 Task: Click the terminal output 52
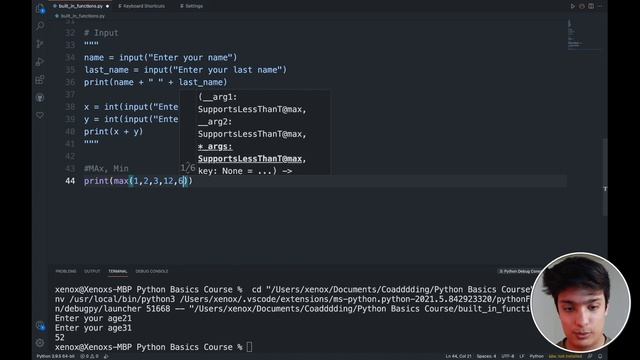(x=60, y=338)
